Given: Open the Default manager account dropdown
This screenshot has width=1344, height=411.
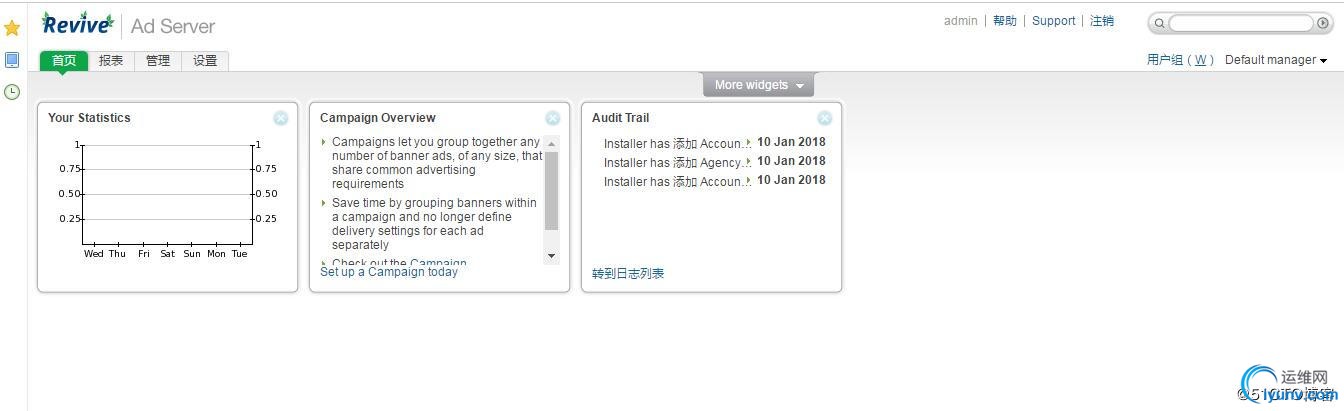Looking at the screenshot, I should (1276, 60).
